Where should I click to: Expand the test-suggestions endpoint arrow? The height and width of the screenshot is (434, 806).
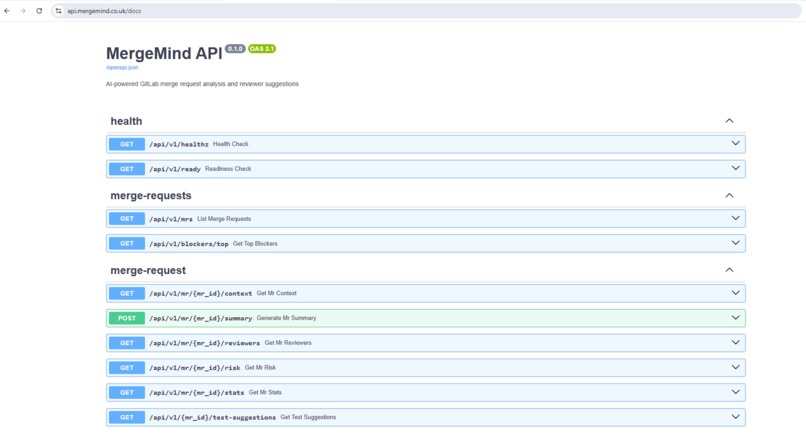click(x=736, y=417)
